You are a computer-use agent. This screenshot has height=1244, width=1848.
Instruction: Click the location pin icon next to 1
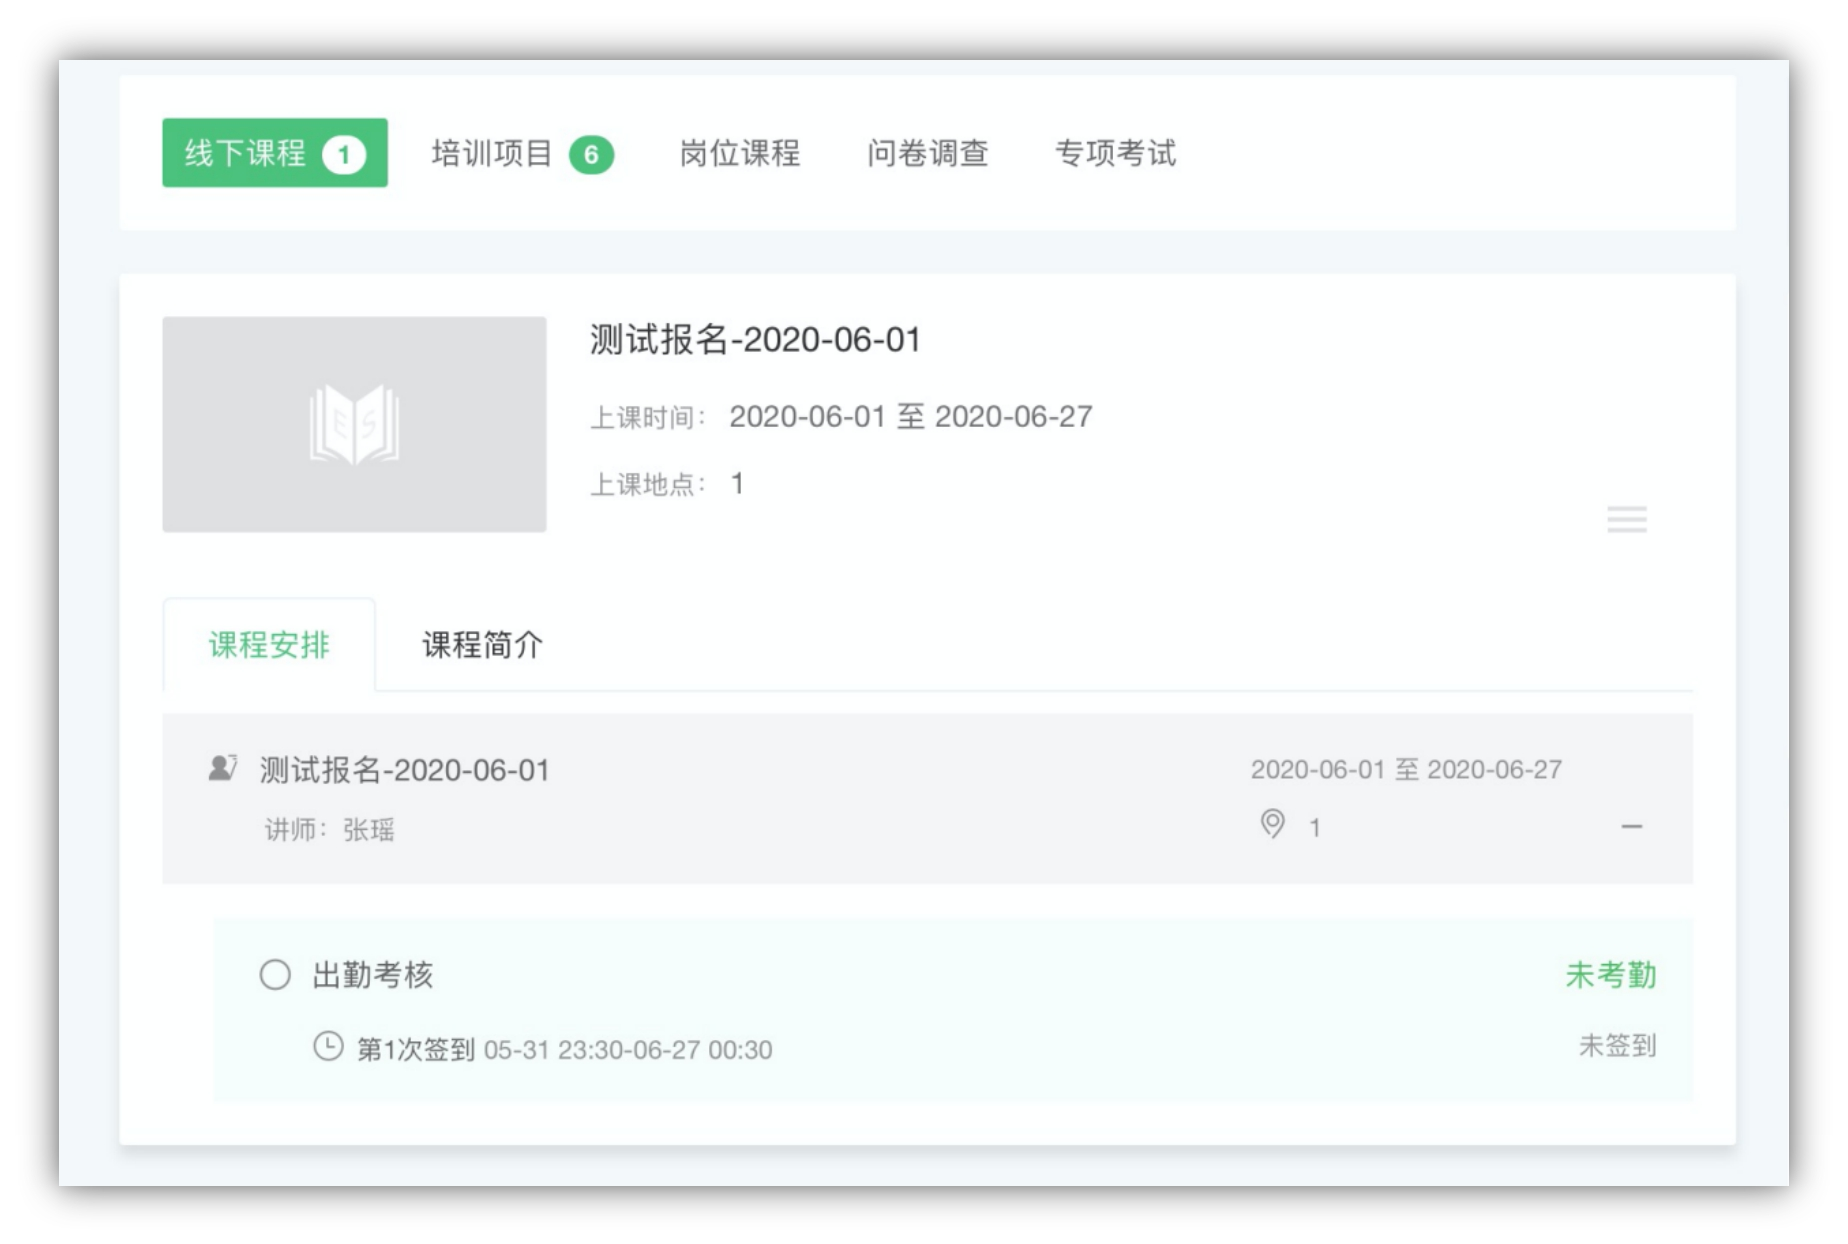1273,826
